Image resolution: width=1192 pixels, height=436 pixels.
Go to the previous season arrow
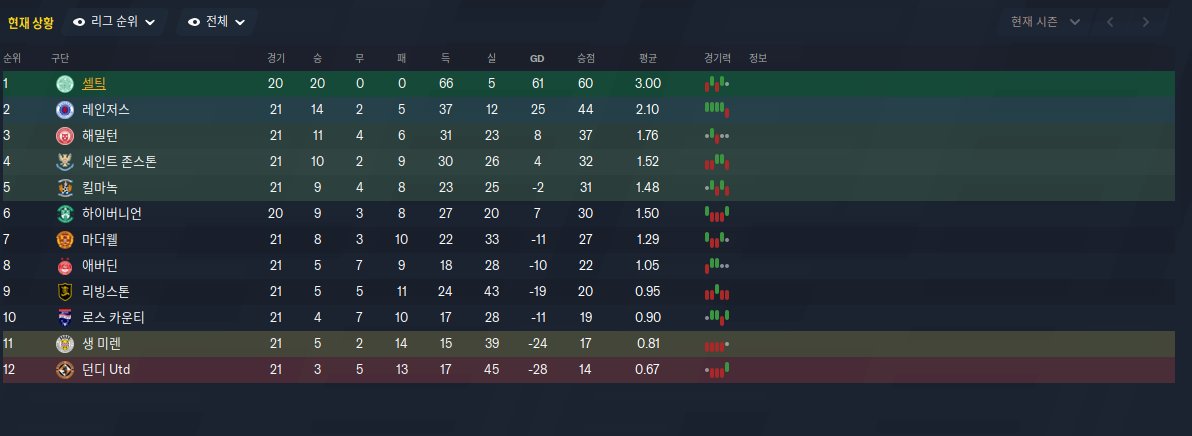(1110, 21)
